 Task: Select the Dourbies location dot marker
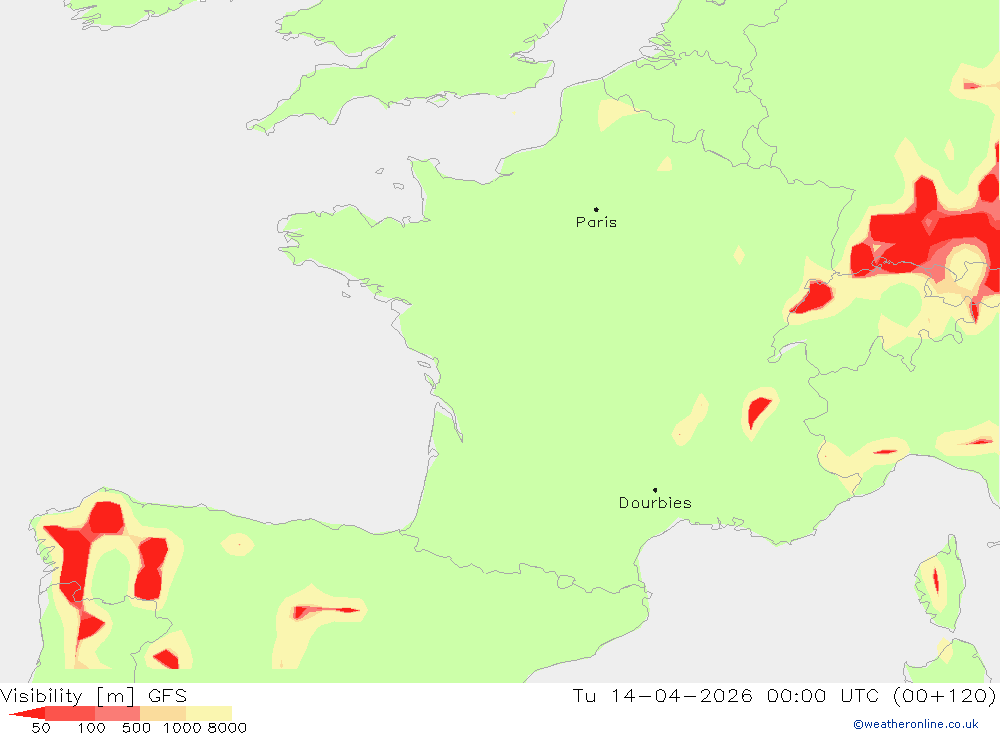[655, 490]
